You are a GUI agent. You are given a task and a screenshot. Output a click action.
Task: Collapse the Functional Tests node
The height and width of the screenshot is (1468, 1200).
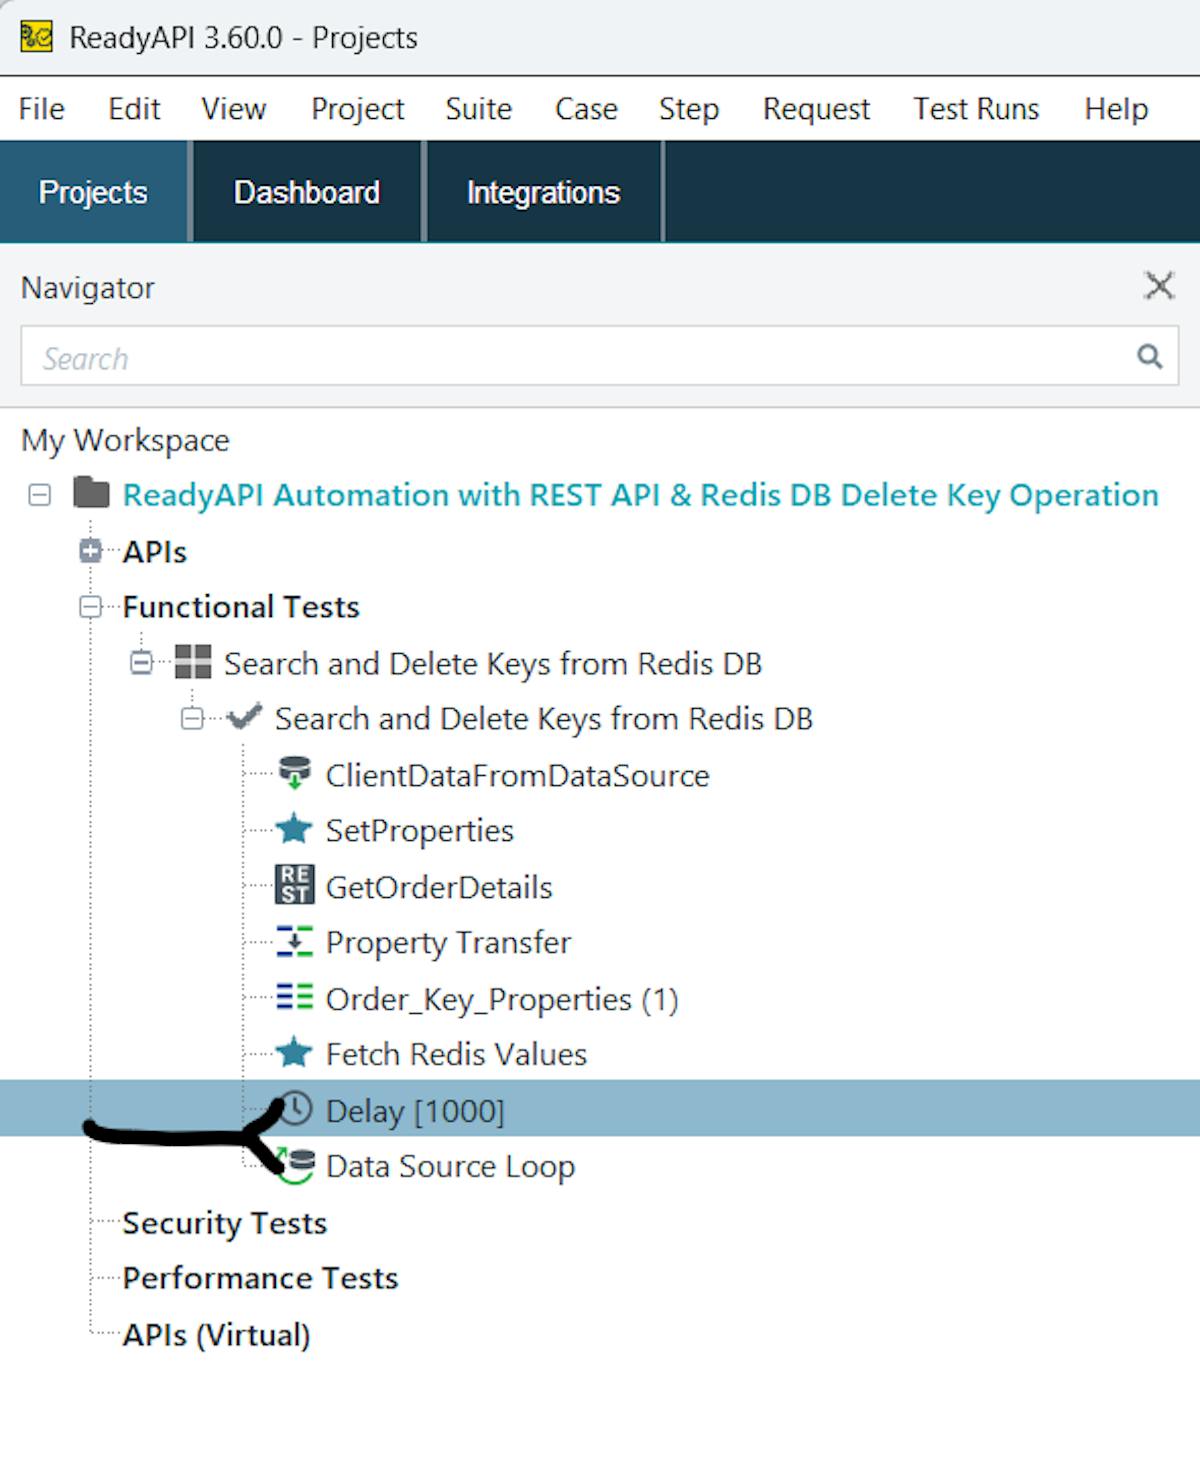pos(91,607)
